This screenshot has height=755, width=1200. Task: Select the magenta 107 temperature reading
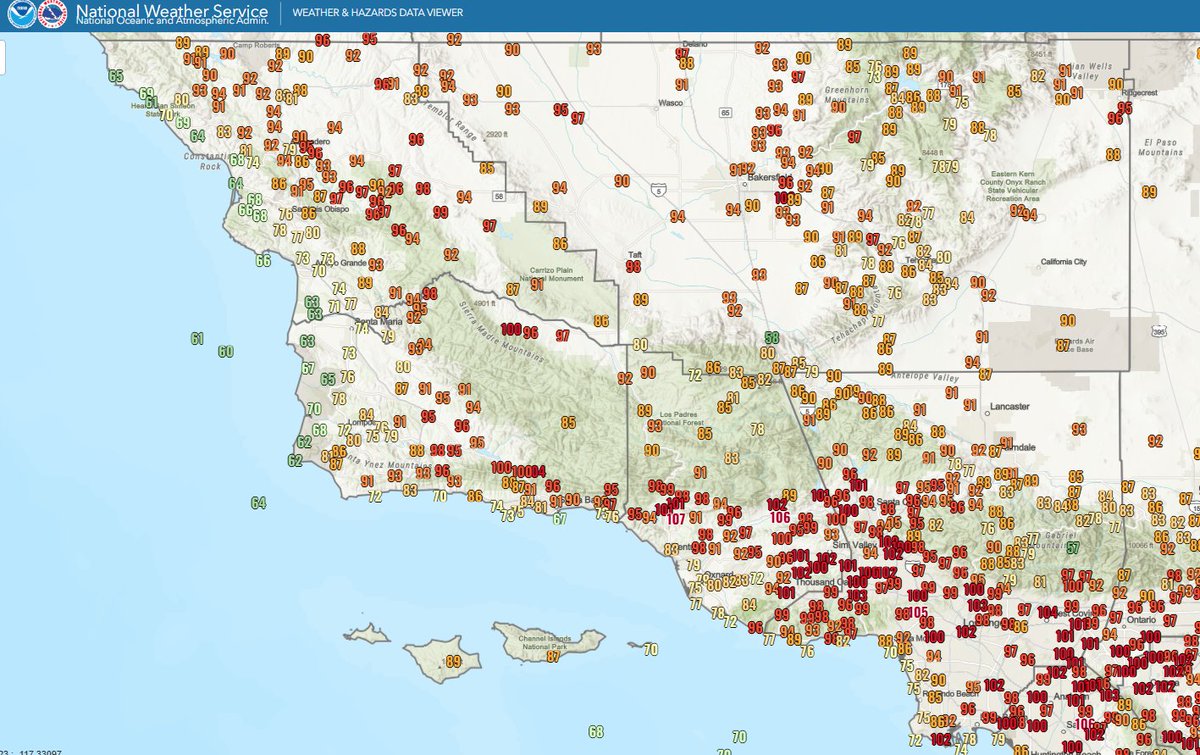tap(676, 518)
